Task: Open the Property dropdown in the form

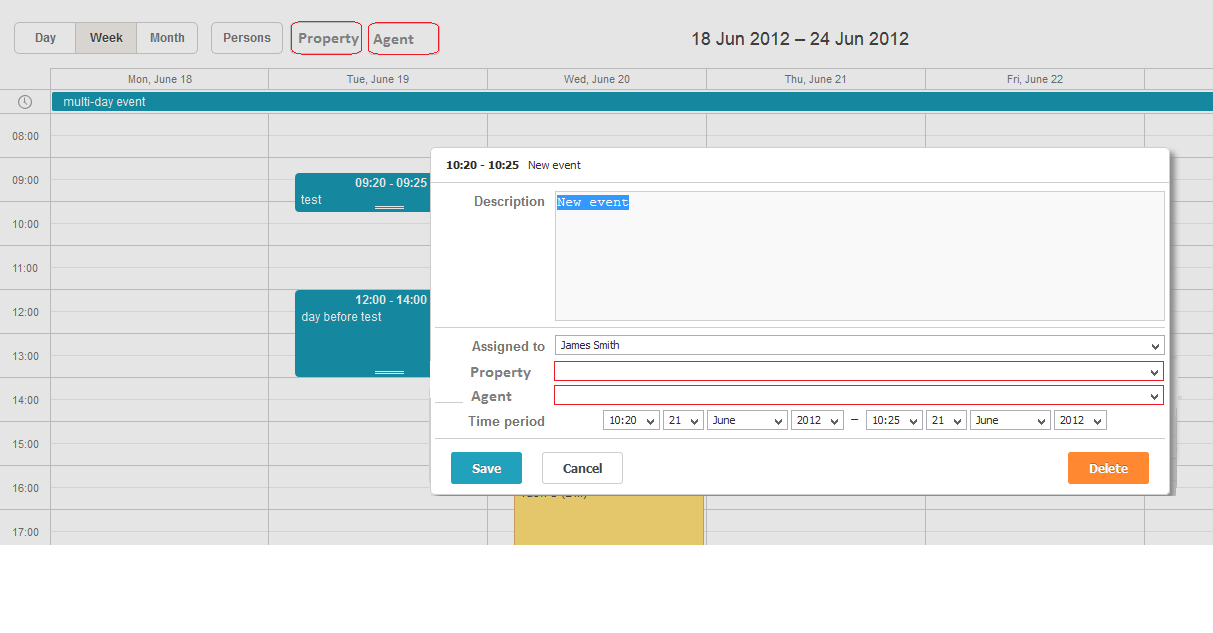Action: [x=859, y=371]
